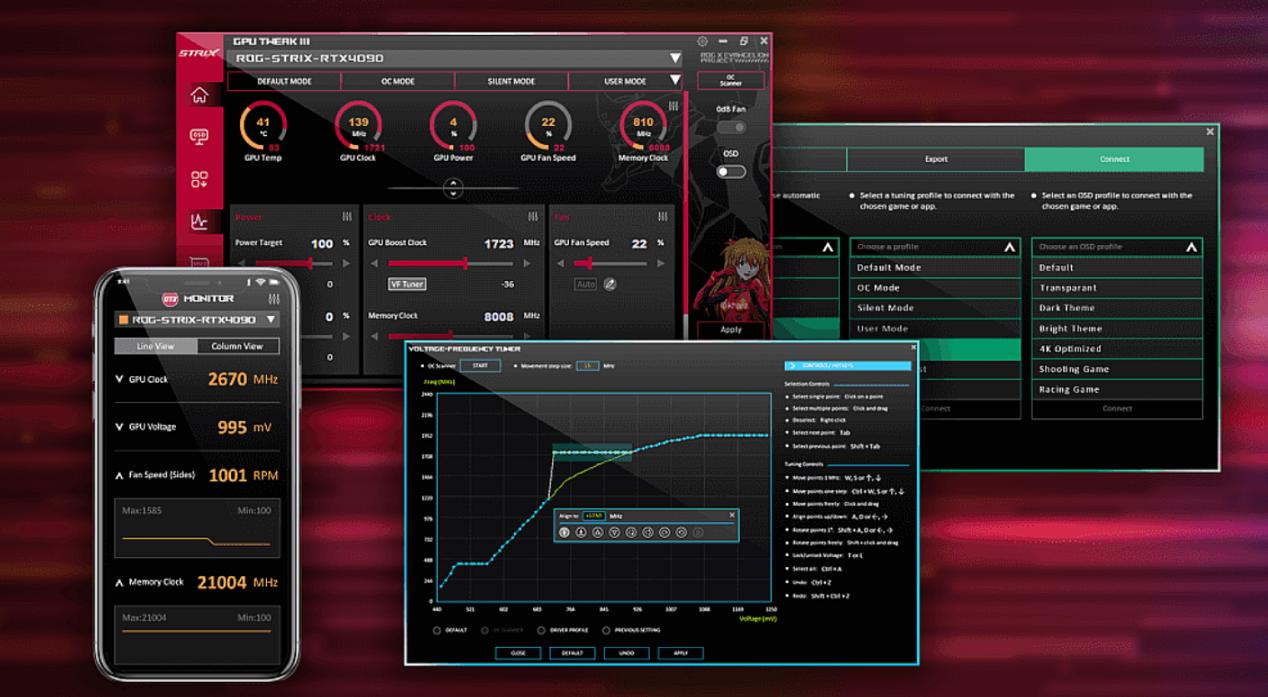Open Fan panel settings sliders icon
This screenshot has width=1268, height=697.
coord(663,217)
